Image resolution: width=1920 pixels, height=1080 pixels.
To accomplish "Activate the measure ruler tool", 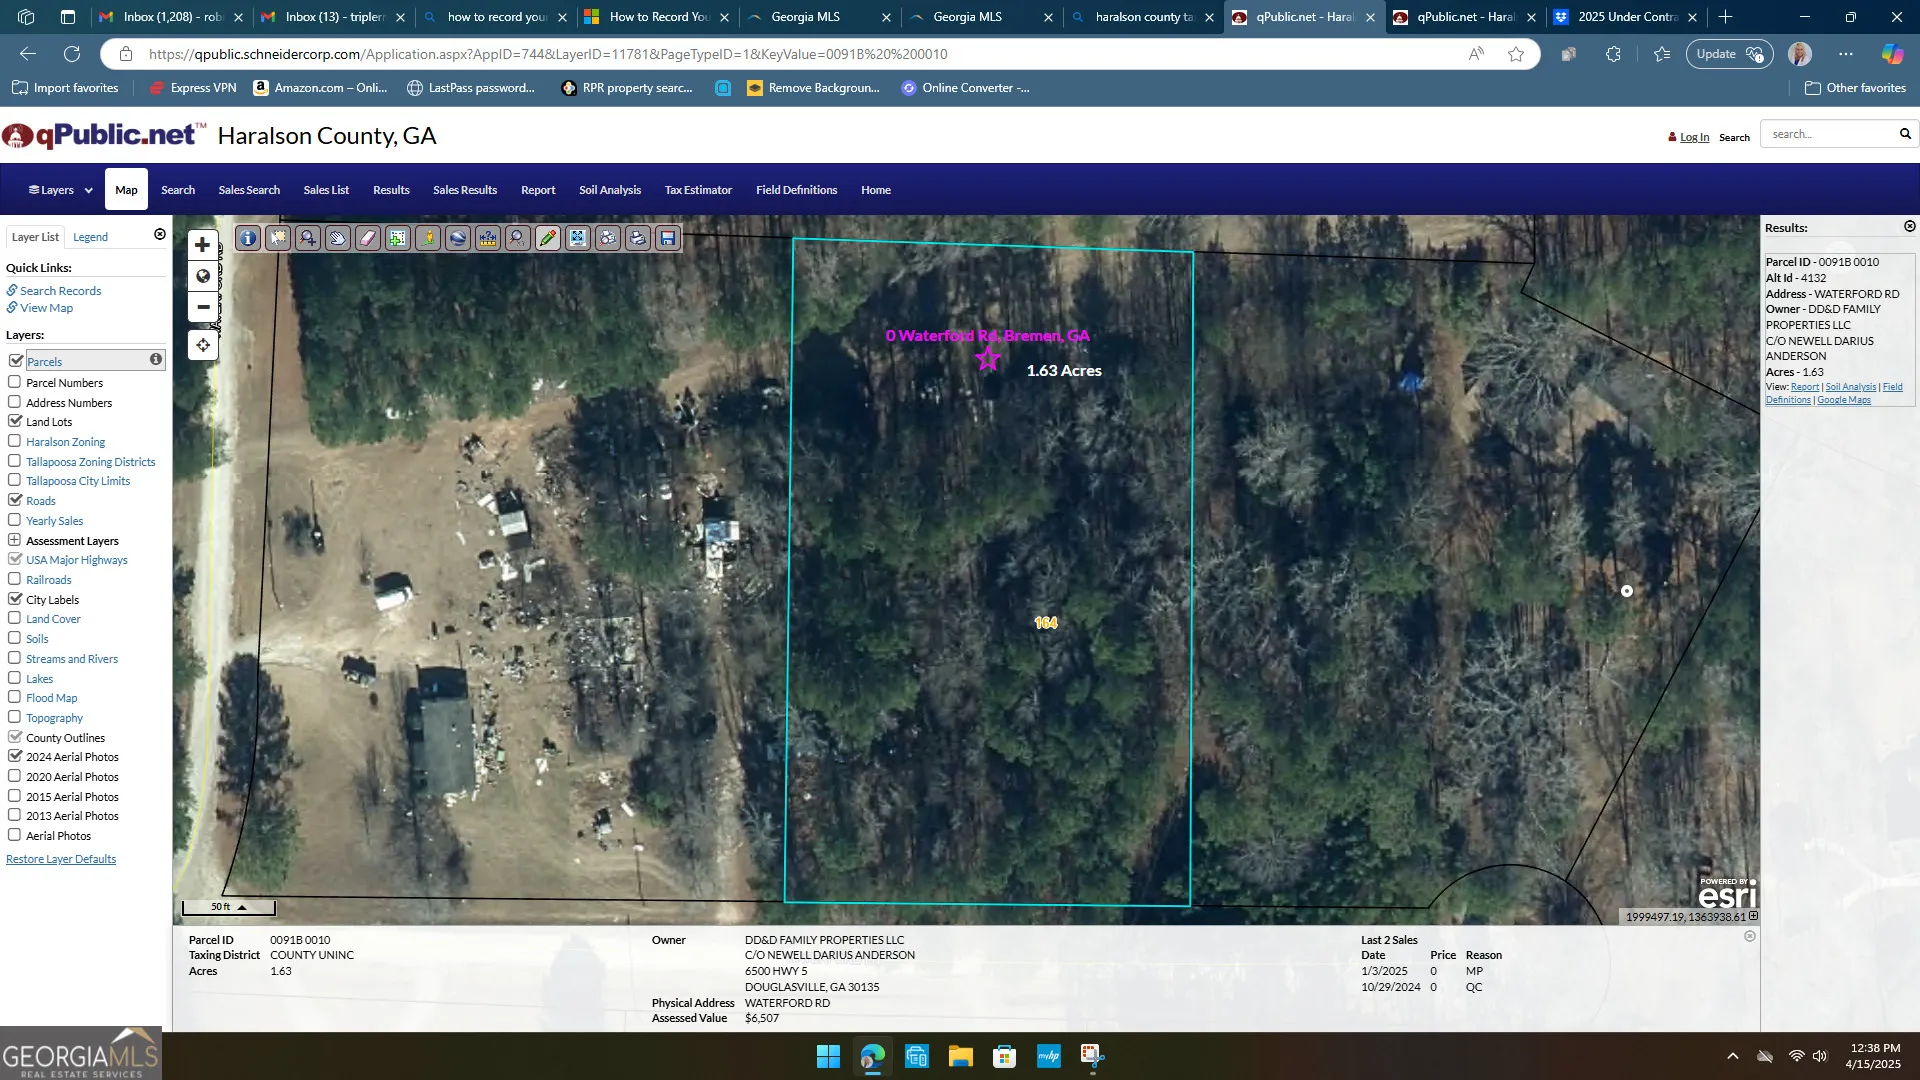I will (x=488, y=238).
